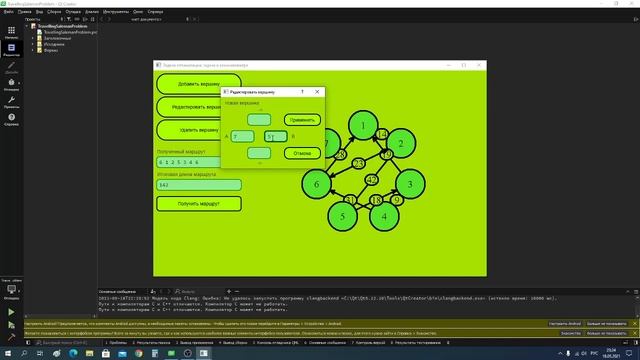Open the Проблемы output tab
The height and width of the screenshot is (360, 640).
point(116,343)
